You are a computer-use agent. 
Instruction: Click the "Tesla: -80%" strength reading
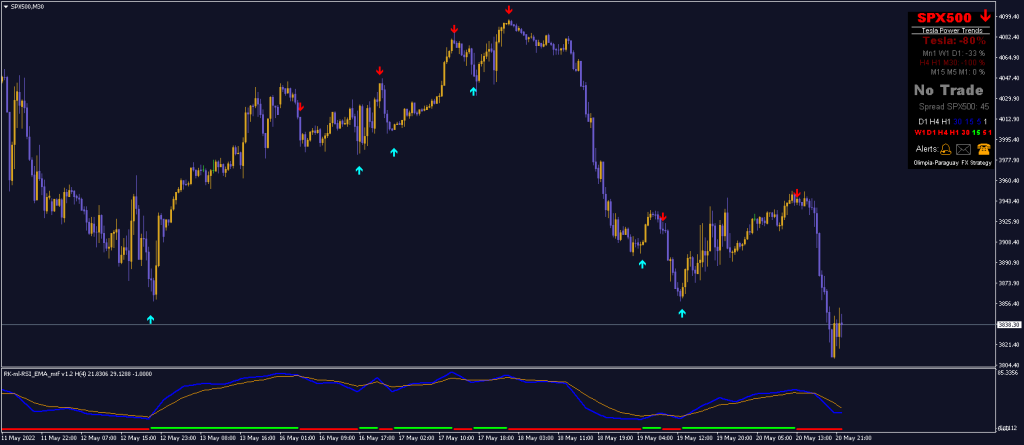coord(953,41)
